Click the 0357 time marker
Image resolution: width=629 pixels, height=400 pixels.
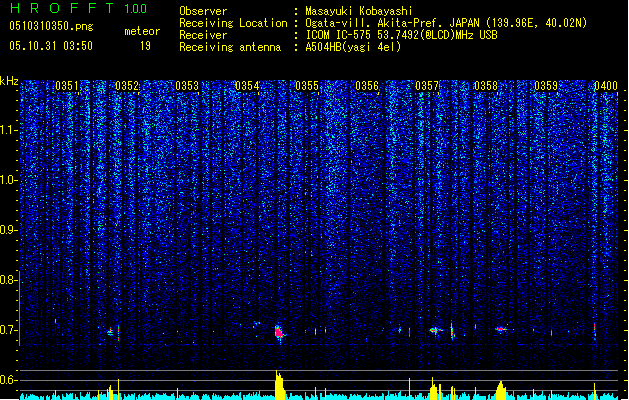coord(427,86)
